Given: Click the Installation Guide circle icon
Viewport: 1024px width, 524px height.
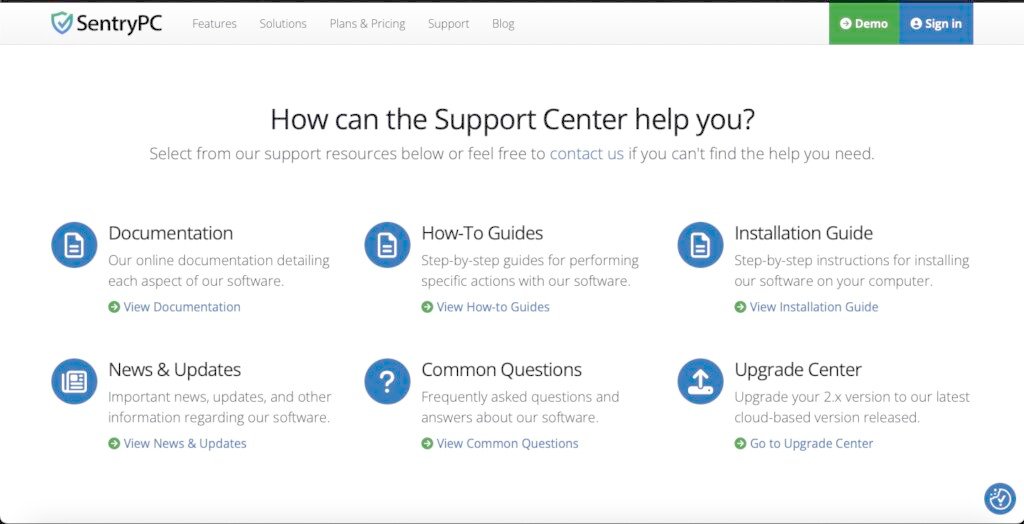Looking at the screenshot, I should pyautogui.click(x=700, y=245).
